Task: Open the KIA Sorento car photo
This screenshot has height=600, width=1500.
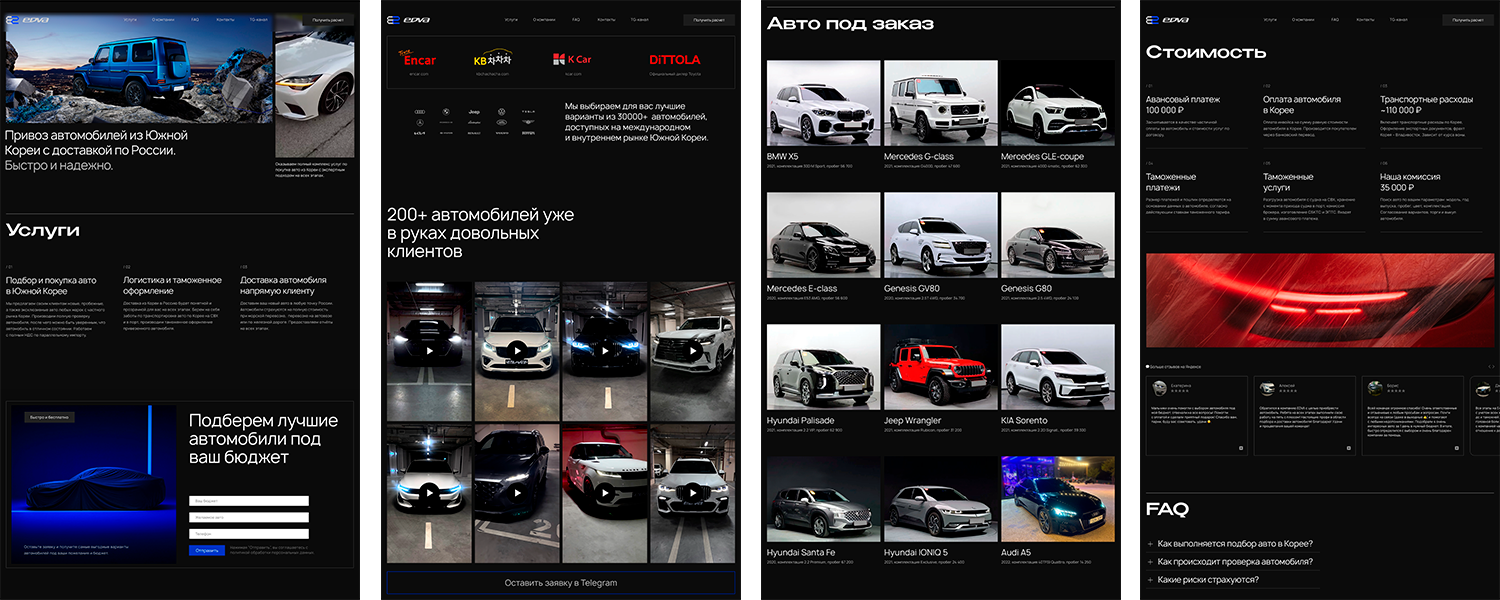Action: [1057, 367]
